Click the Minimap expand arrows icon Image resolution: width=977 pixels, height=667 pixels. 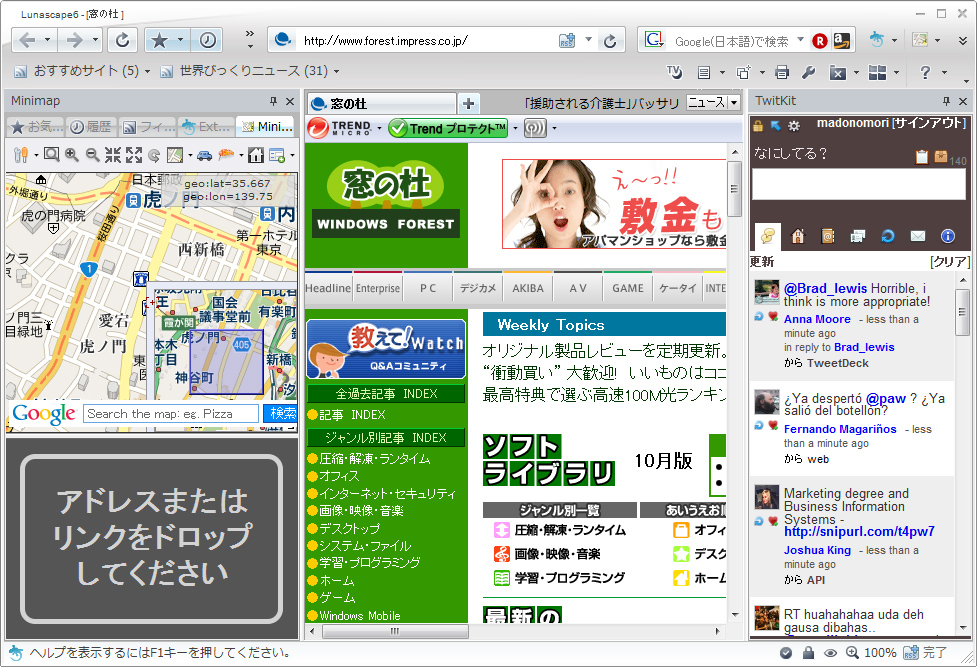pyautogui.click(x=133, y=155)
